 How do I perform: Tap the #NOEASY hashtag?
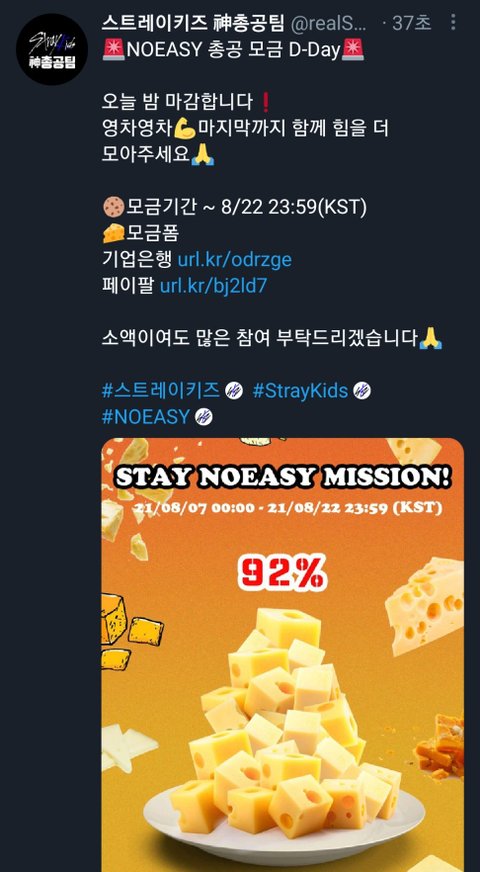coord(146,417)
